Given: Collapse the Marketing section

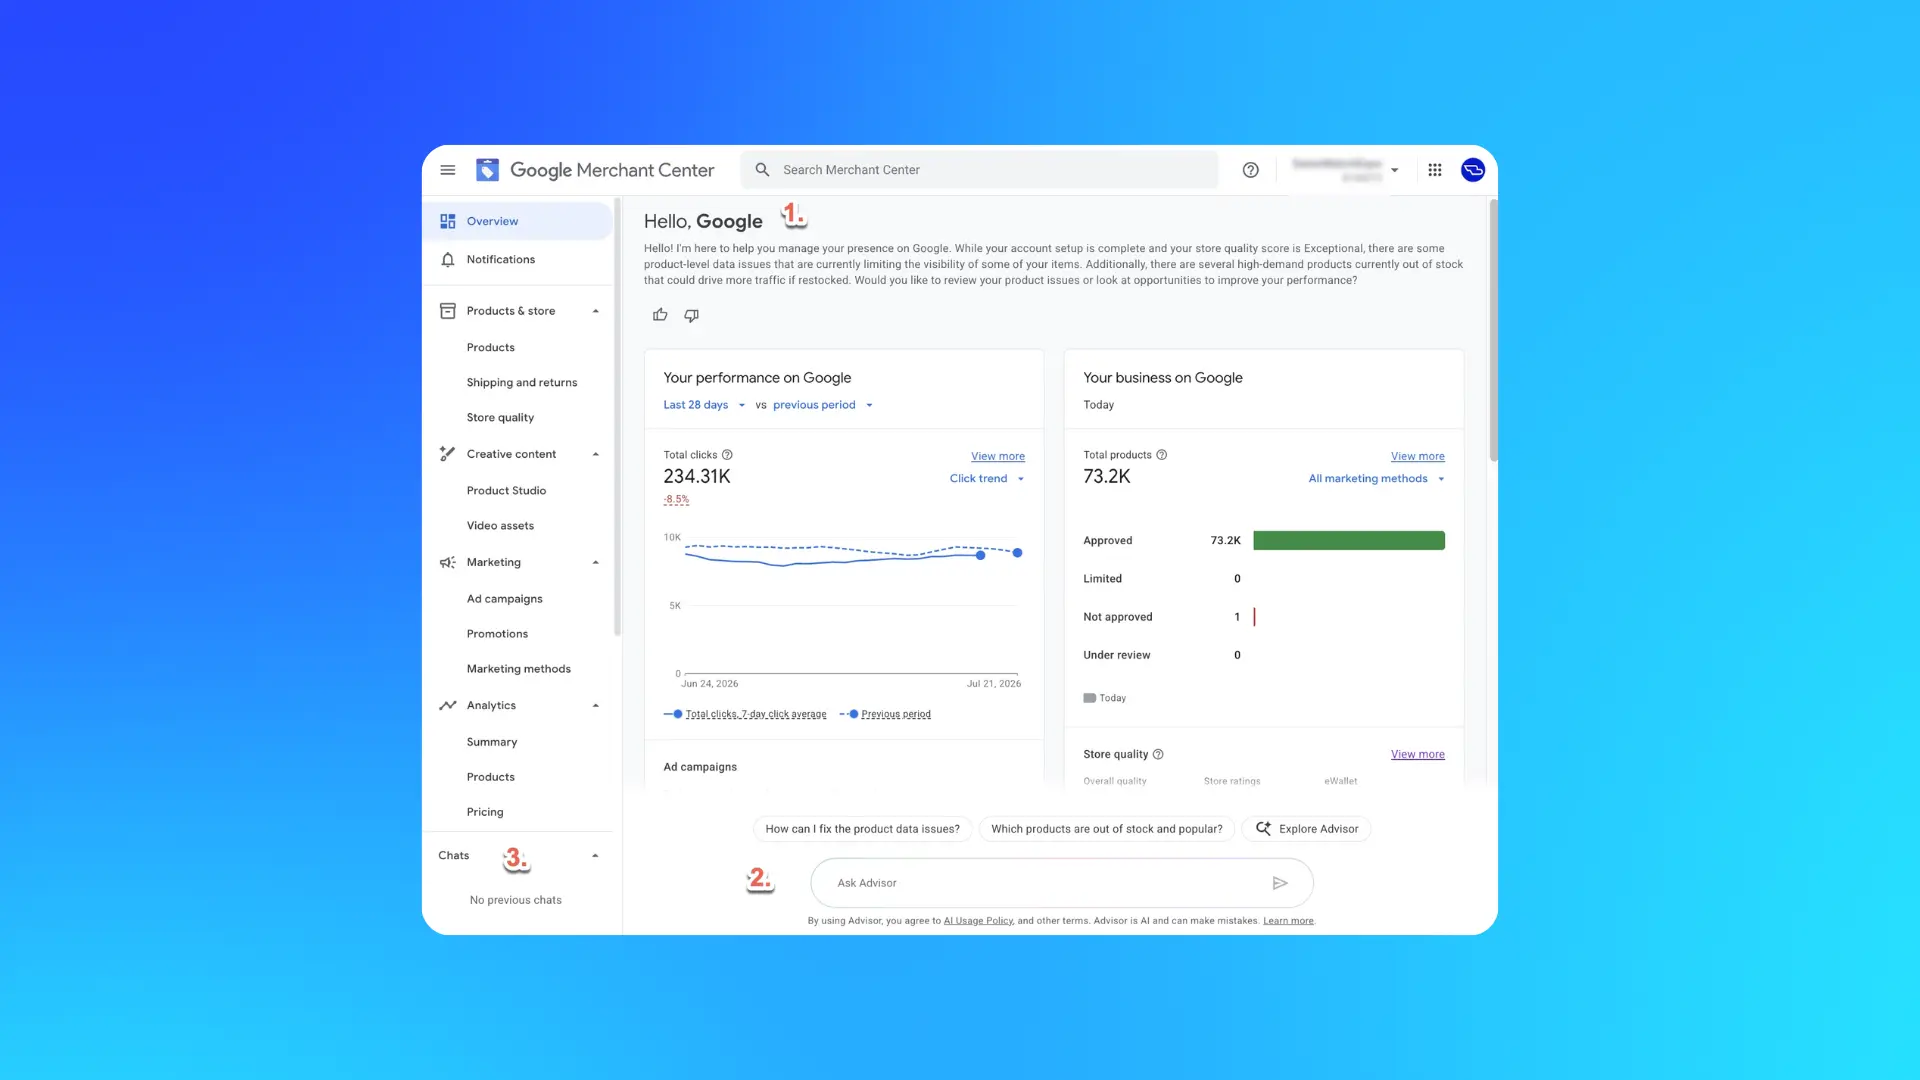Looking at the screenshot, I should (x=595, y=562).
